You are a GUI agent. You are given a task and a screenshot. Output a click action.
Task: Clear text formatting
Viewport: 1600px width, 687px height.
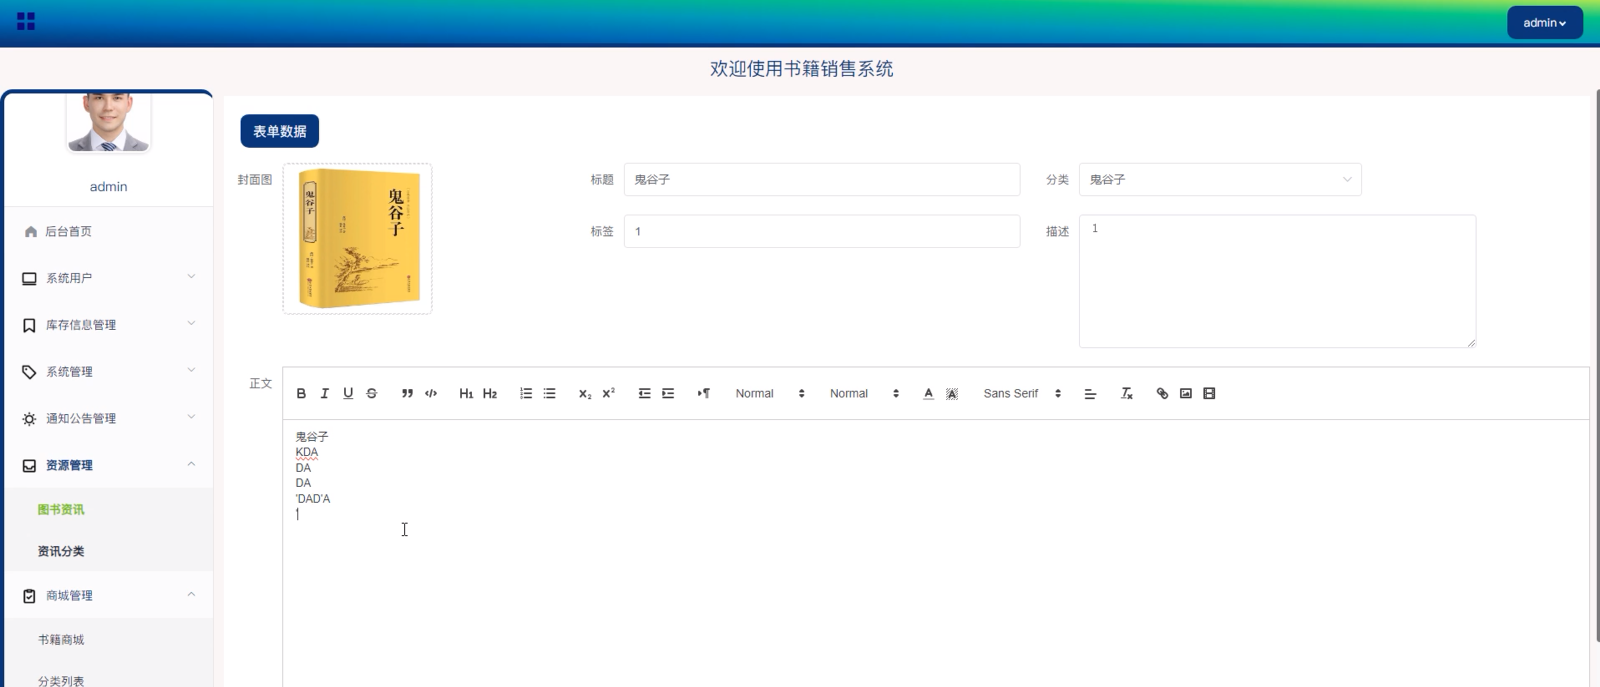pyautogui.click(x=1126, y=394)
